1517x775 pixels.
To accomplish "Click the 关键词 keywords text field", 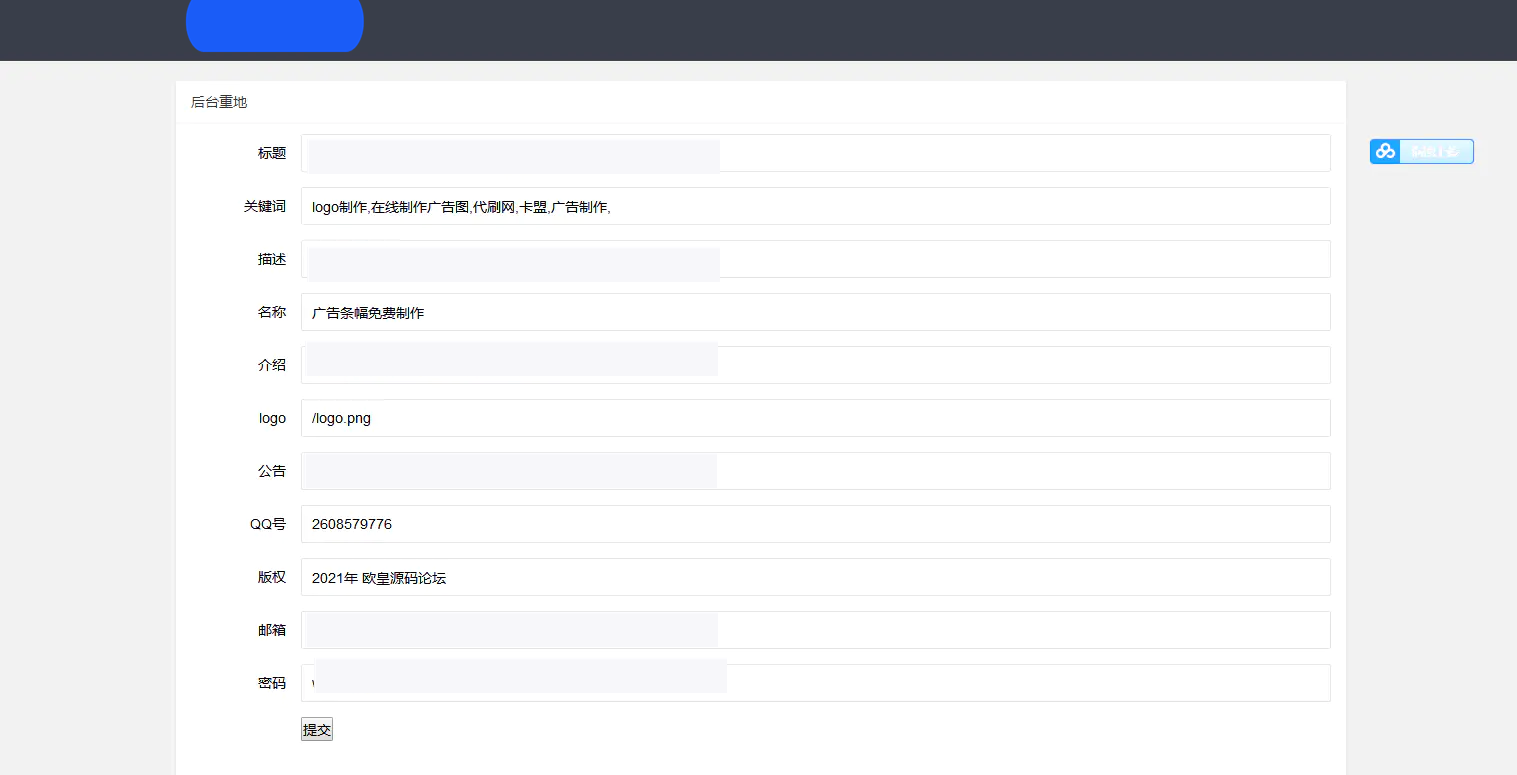I will (815, 206).
